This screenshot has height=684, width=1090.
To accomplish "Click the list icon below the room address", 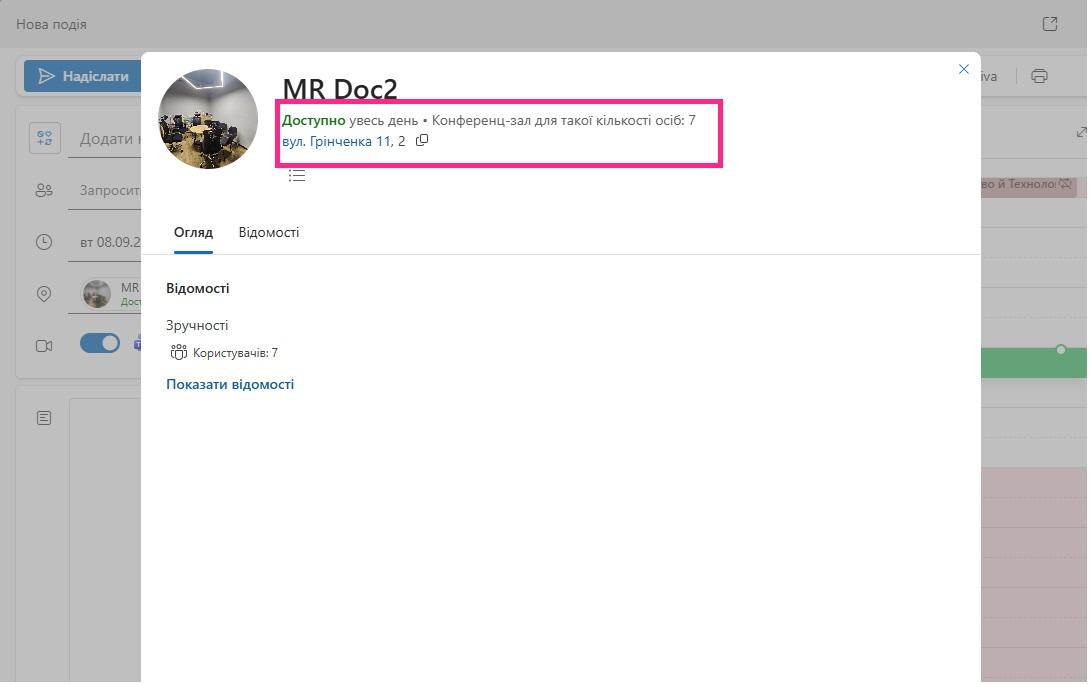I will point(297,176).
